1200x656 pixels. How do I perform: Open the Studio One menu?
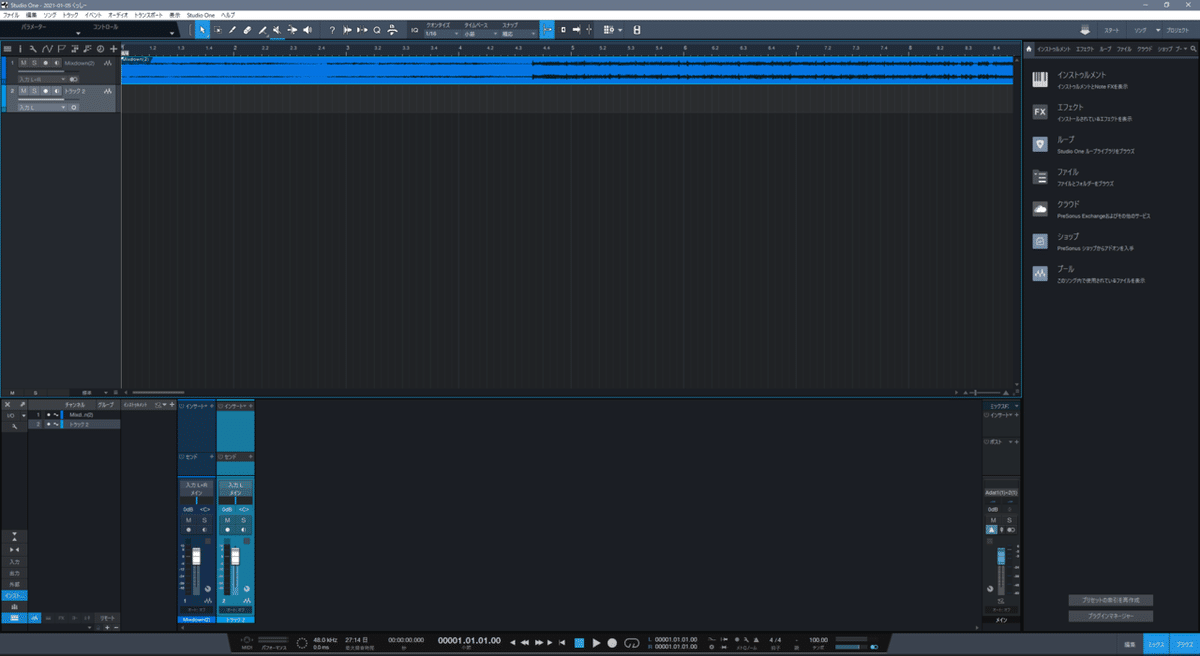200,16
